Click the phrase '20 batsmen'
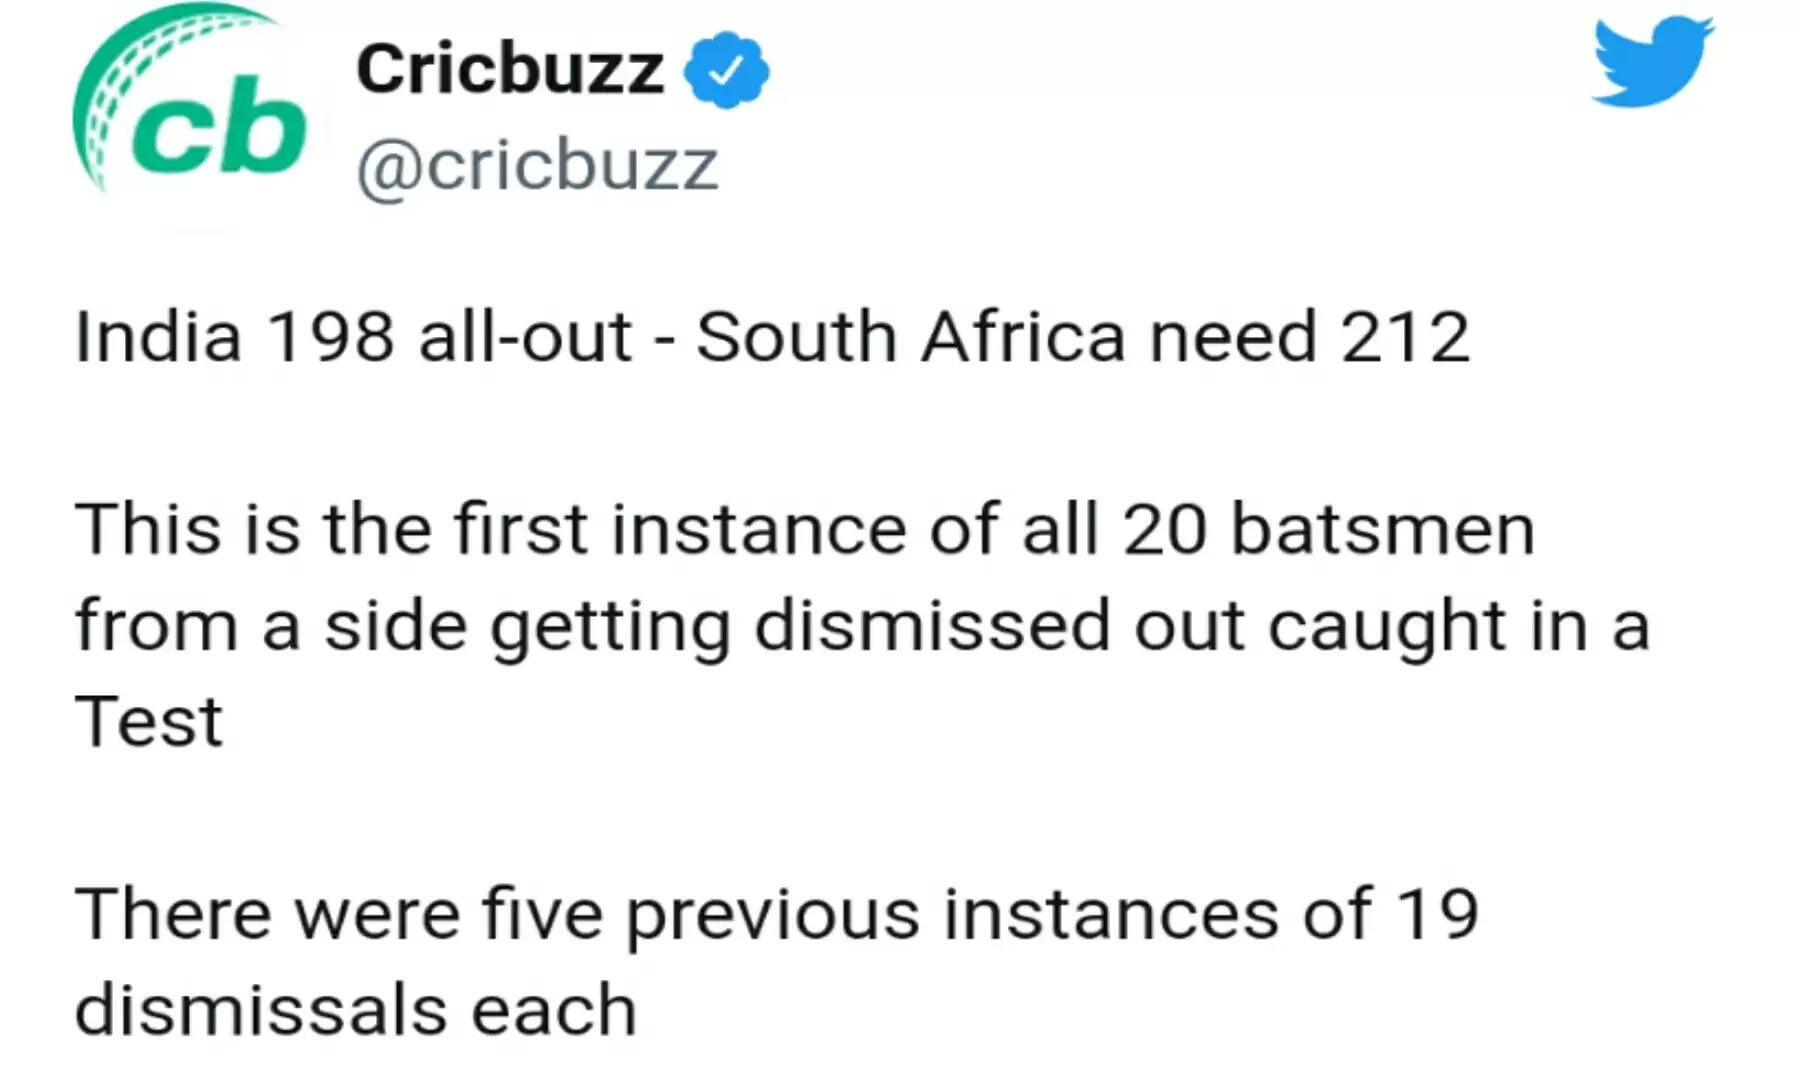This screenshot has height=1080, width=1800. (x=1329, y=529)
